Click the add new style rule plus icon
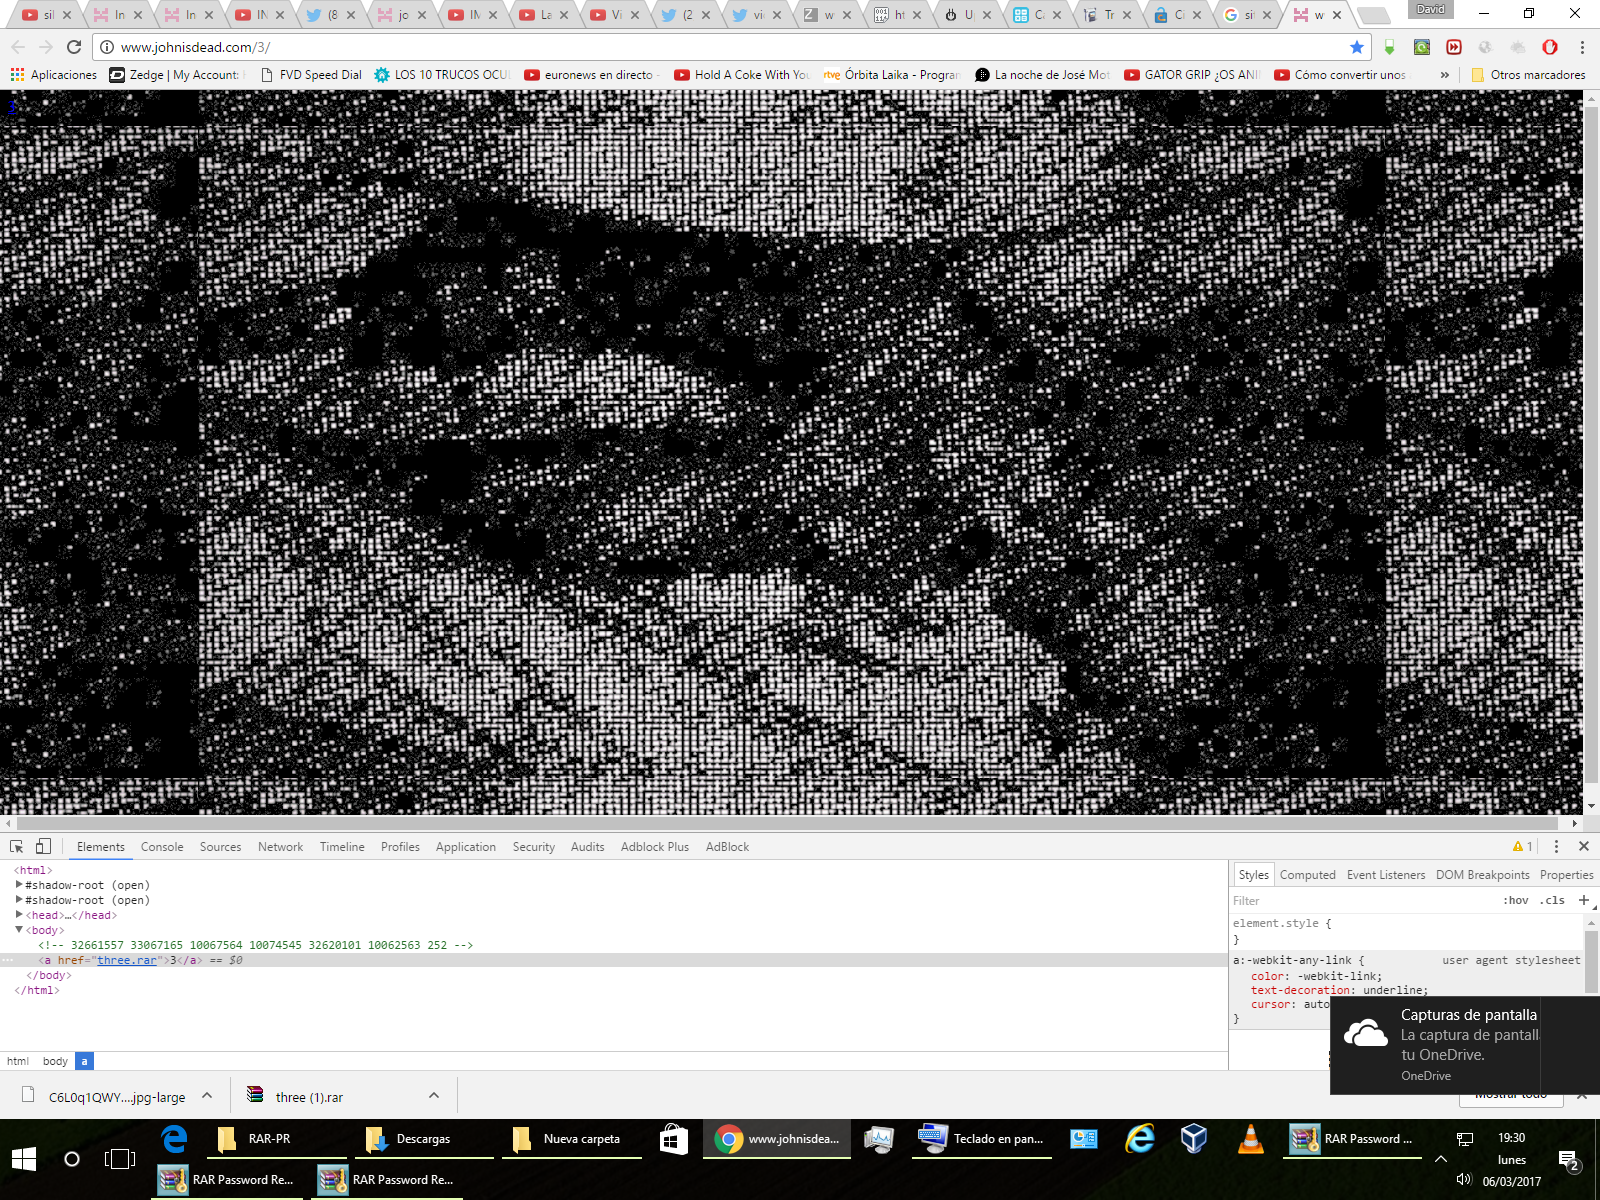The width and height of the screenshot is (1600, 1200). [1583, 900]
